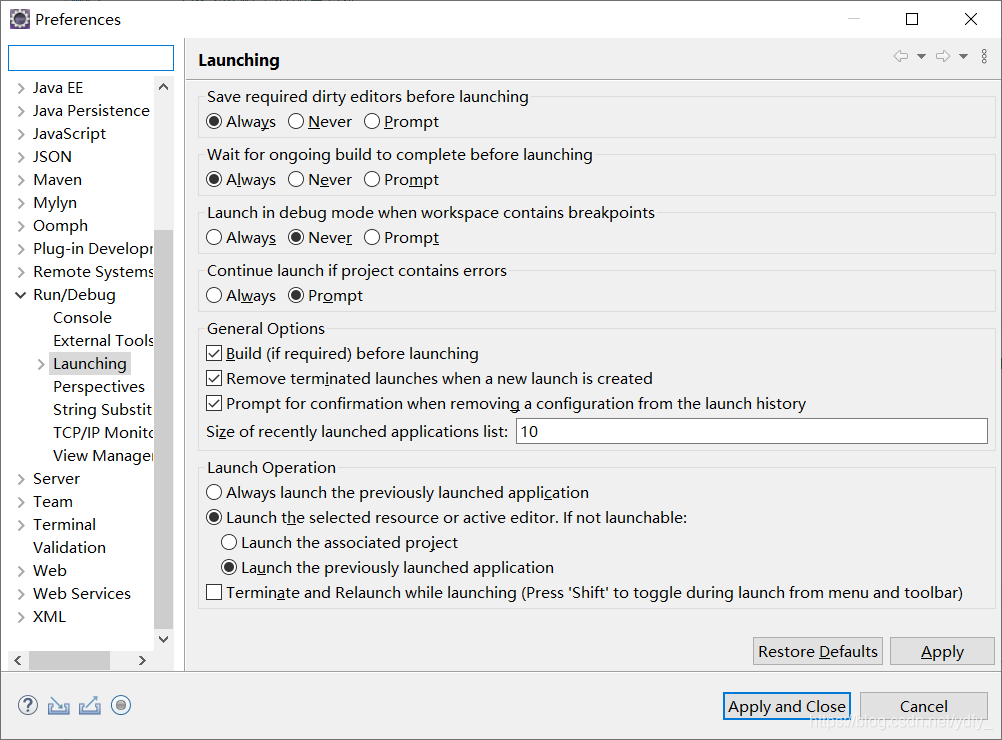Screen dimensions: 1002x740
Task: Expand the Web Services node
Action: click(21, 594)
